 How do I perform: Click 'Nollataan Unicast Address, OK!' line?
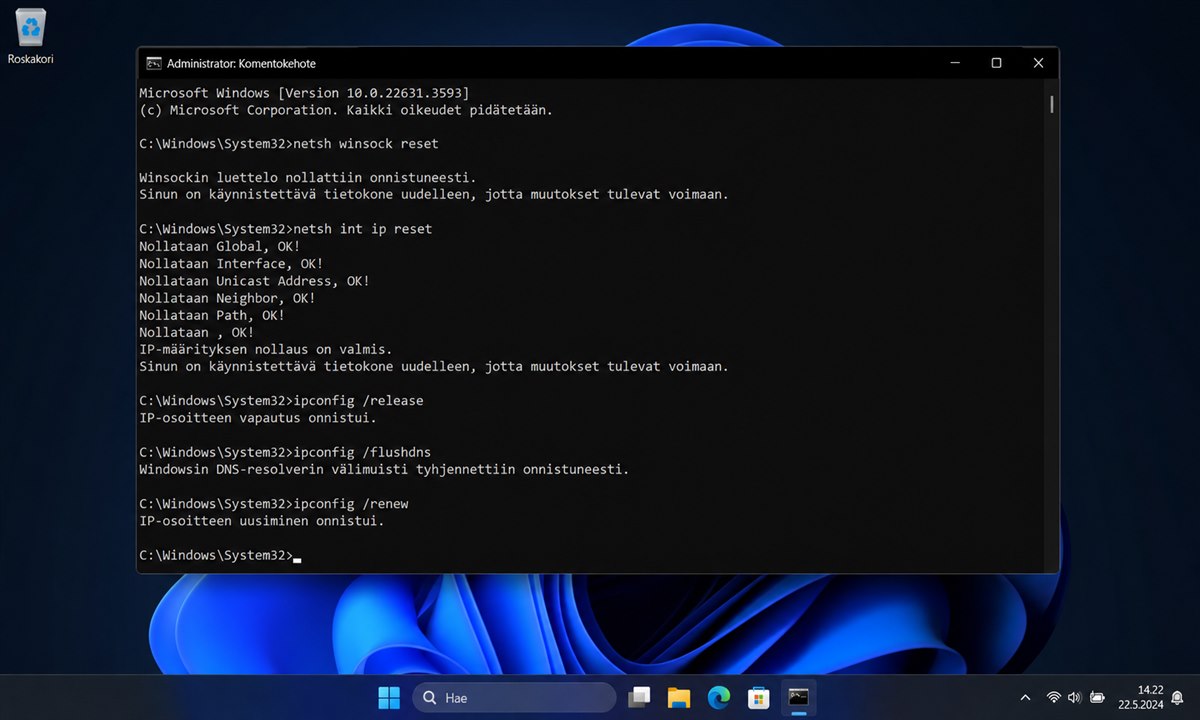pos(255,281)
